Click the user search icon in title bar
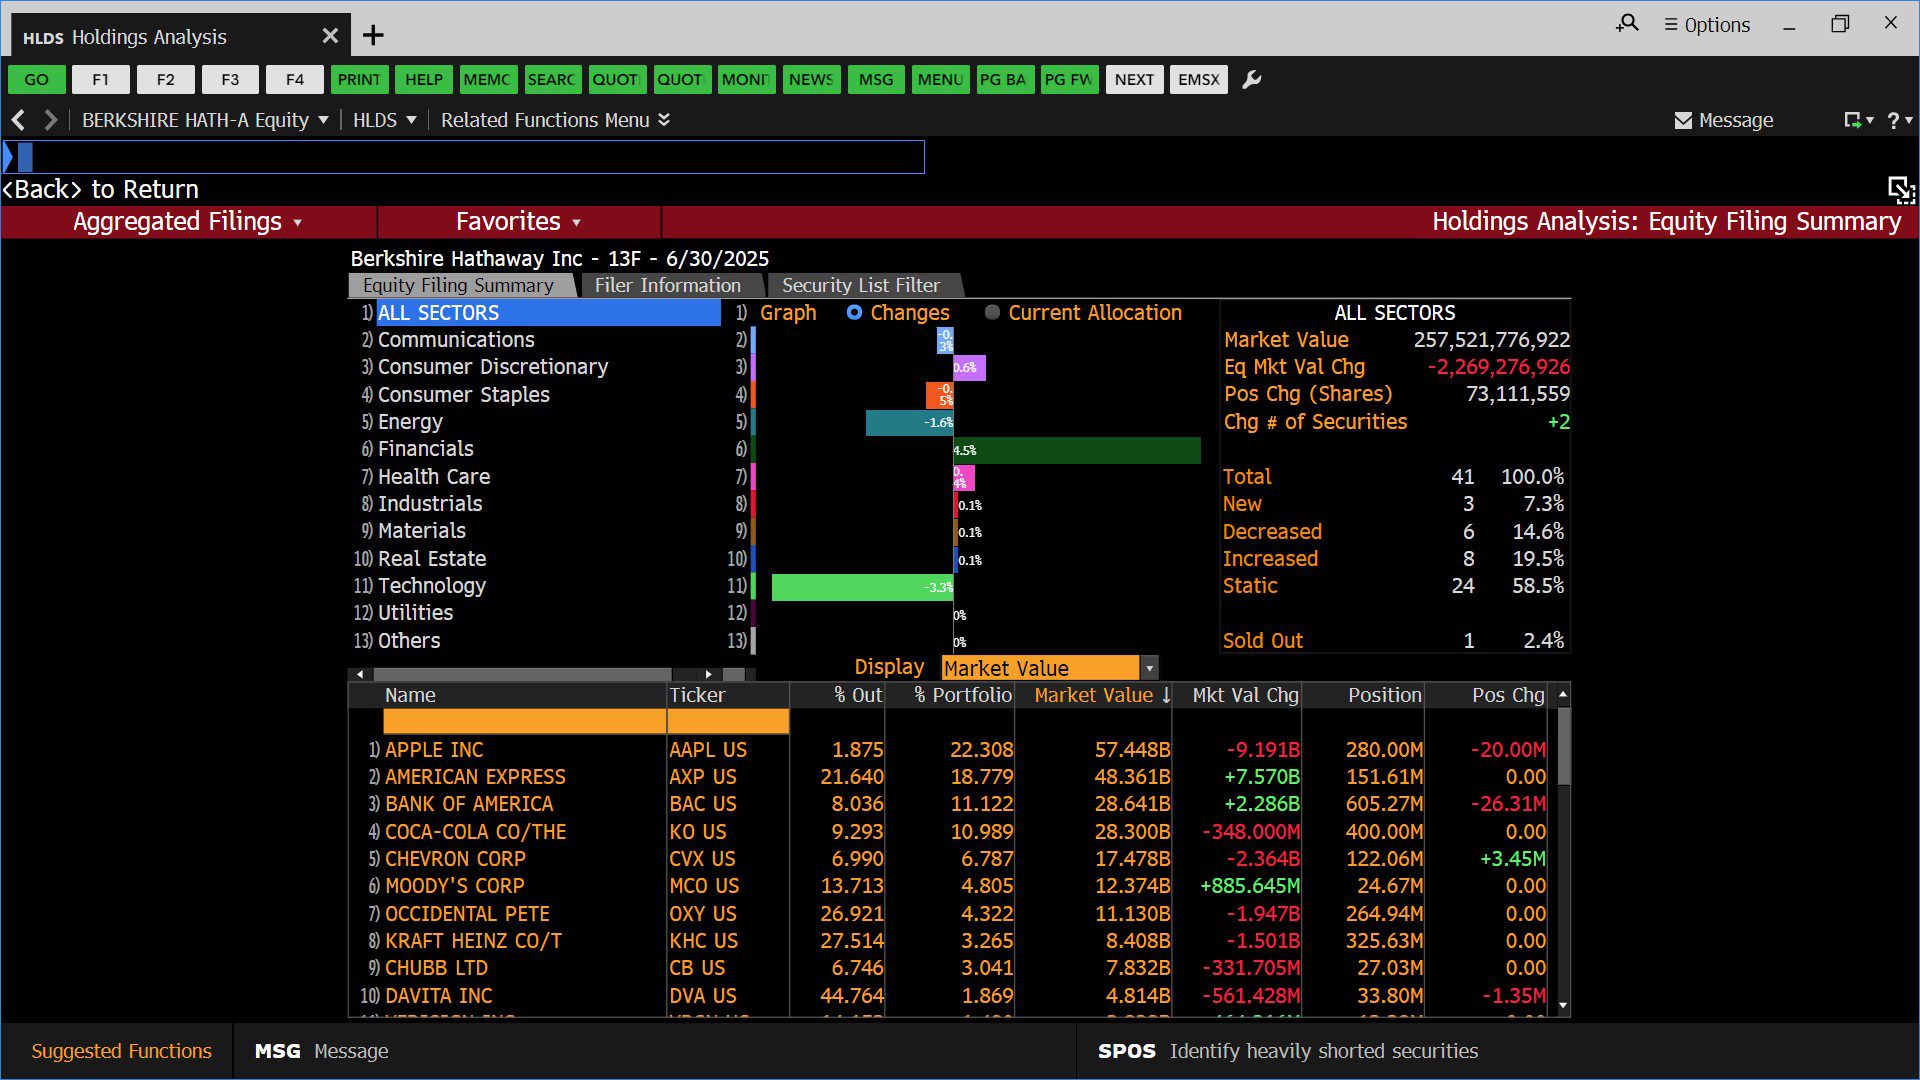The height and width of the screenshot is (1080, 1920). click(1627, 23)
